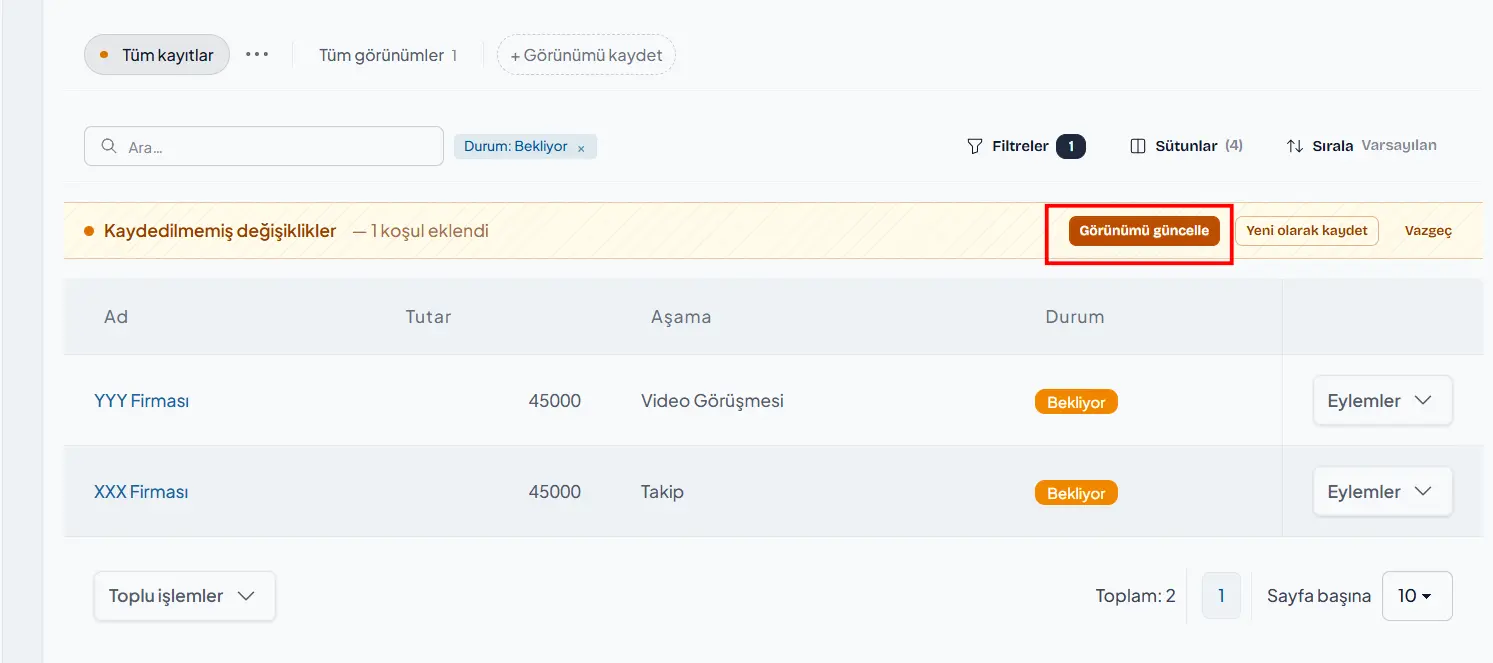Discard changes with Vazgeç
The width and height of the screenshot is (1493, 663).
(1428, 231)
